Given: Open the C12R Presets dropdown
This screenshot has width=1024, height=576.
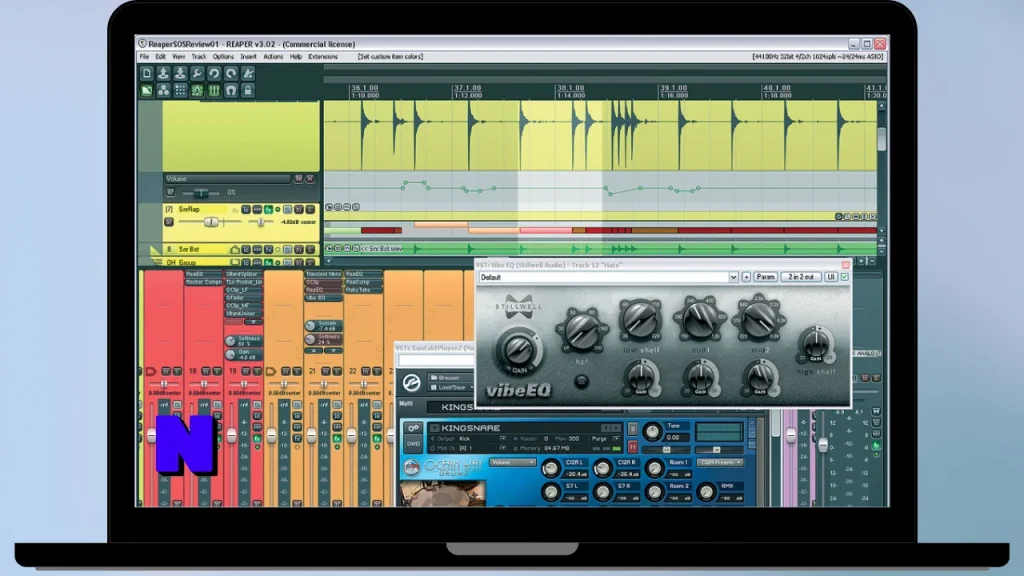Looking at the screenshot, I should 720,462.
